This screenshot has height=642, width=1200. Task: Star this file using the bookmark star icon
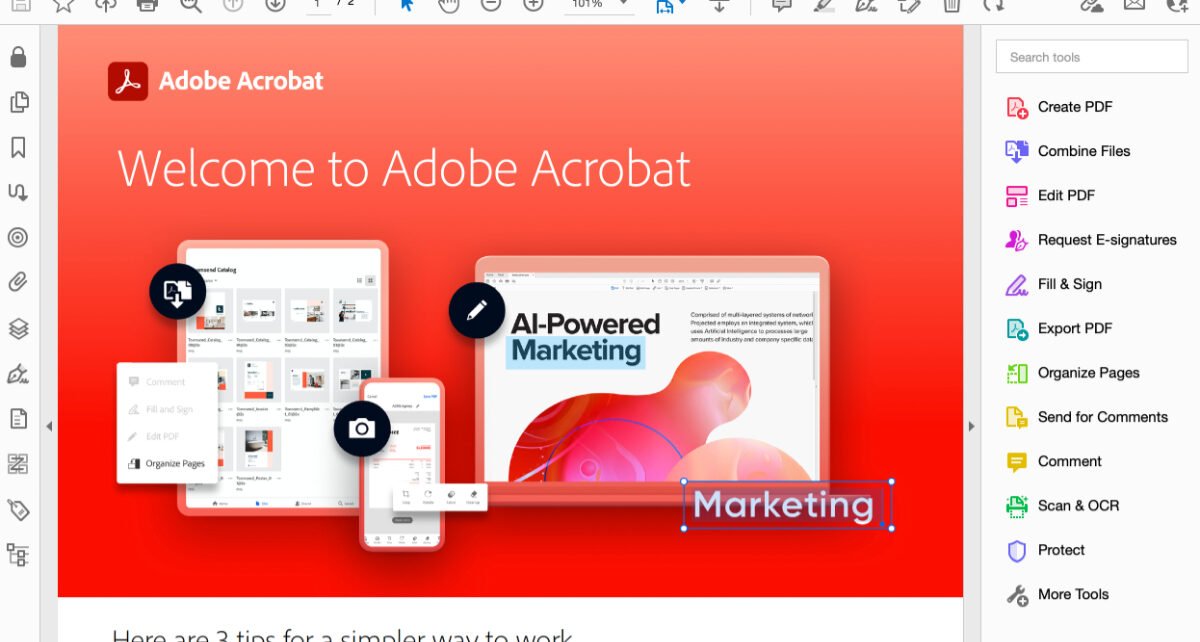tap(63, 4)
